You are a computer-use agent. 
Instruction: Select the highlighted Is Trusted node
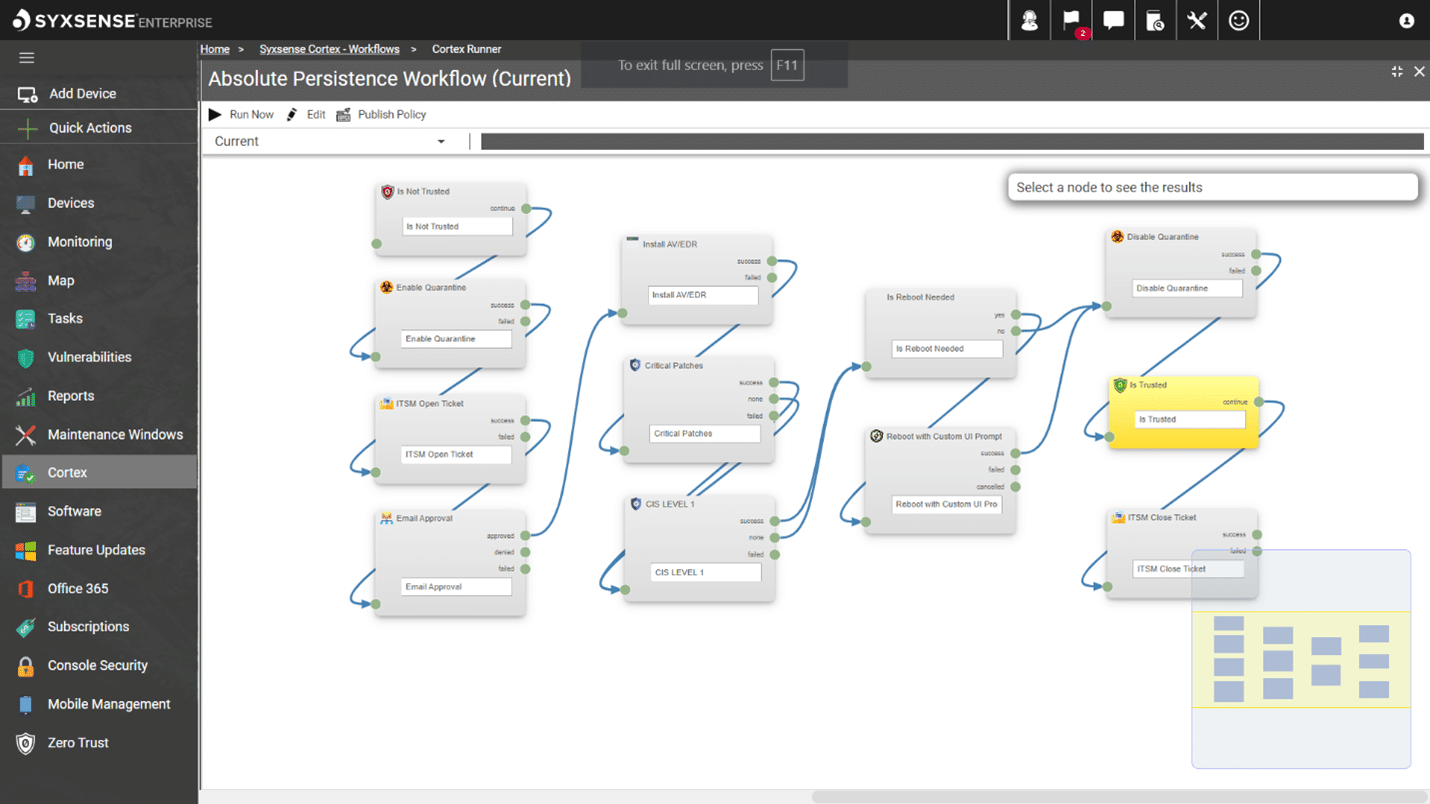click(x=1183, y=412)
